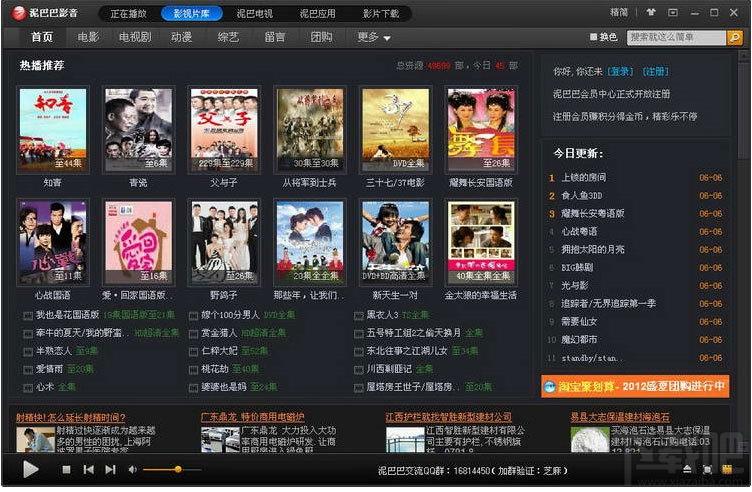Start playback with the Play button
Screen dimensions: 752x492
[30, 469]
